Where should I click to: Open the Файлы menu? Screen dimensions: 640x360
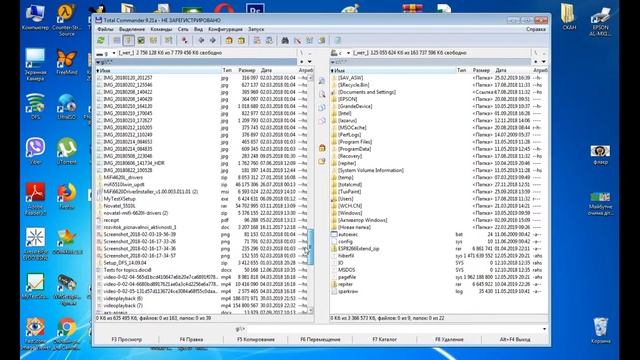coord(105,29)
